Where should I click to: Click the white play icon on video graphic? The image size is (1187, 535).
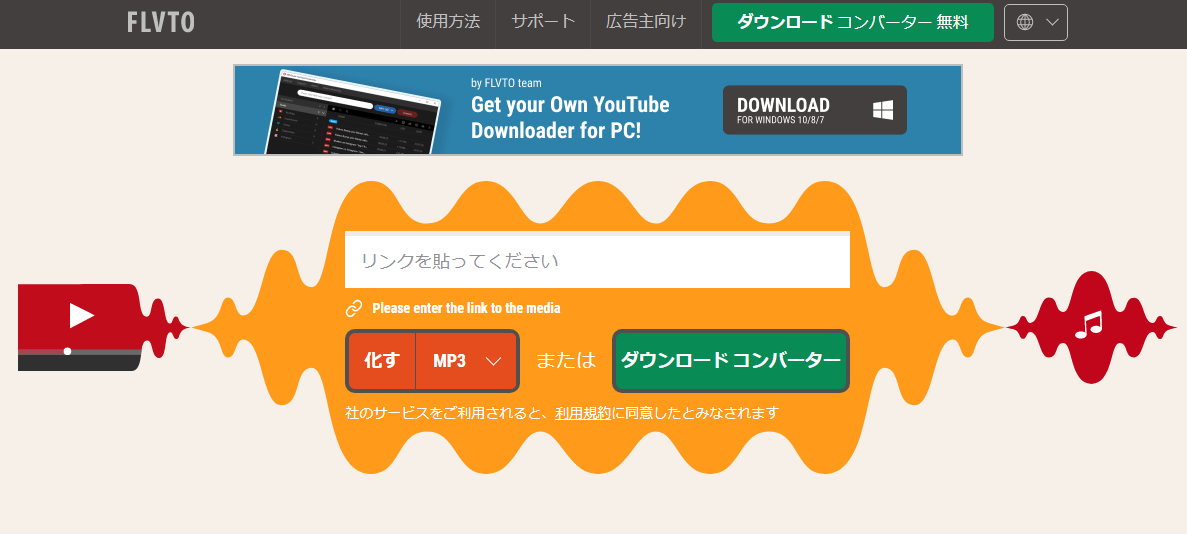click(82, 315)
